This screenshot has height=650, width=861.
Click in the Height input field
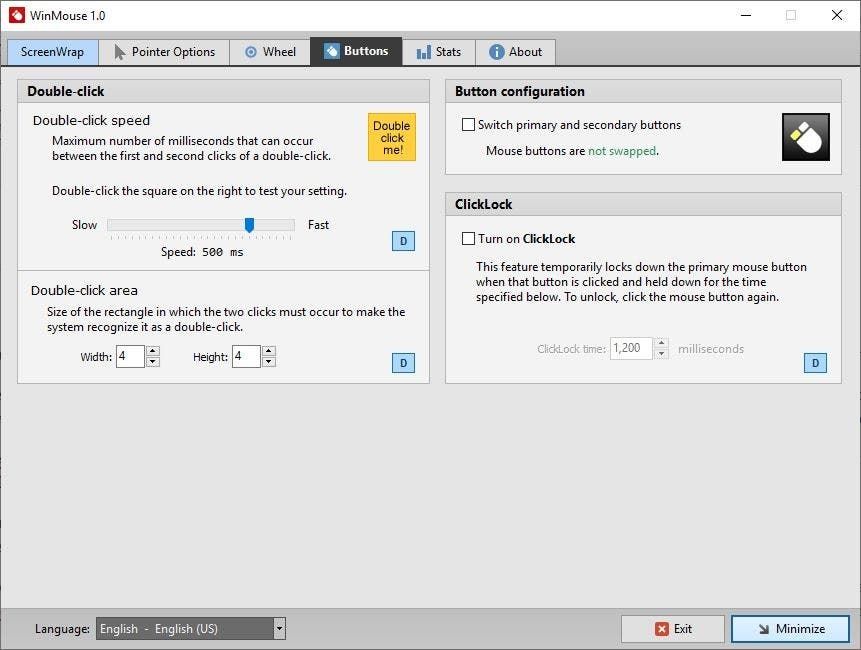click(246, 356)
